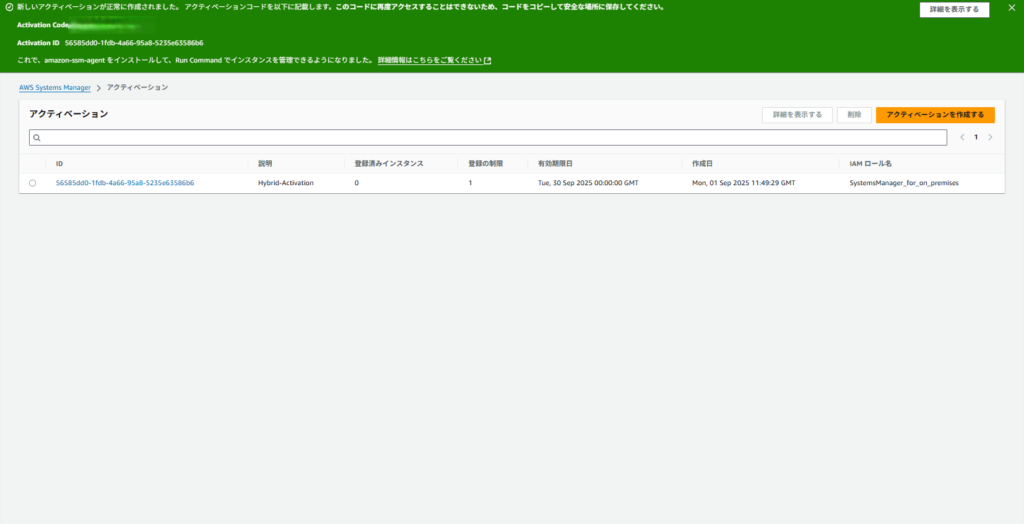Select page number 1
This screenshot has width=1024, height=524.
976,137
